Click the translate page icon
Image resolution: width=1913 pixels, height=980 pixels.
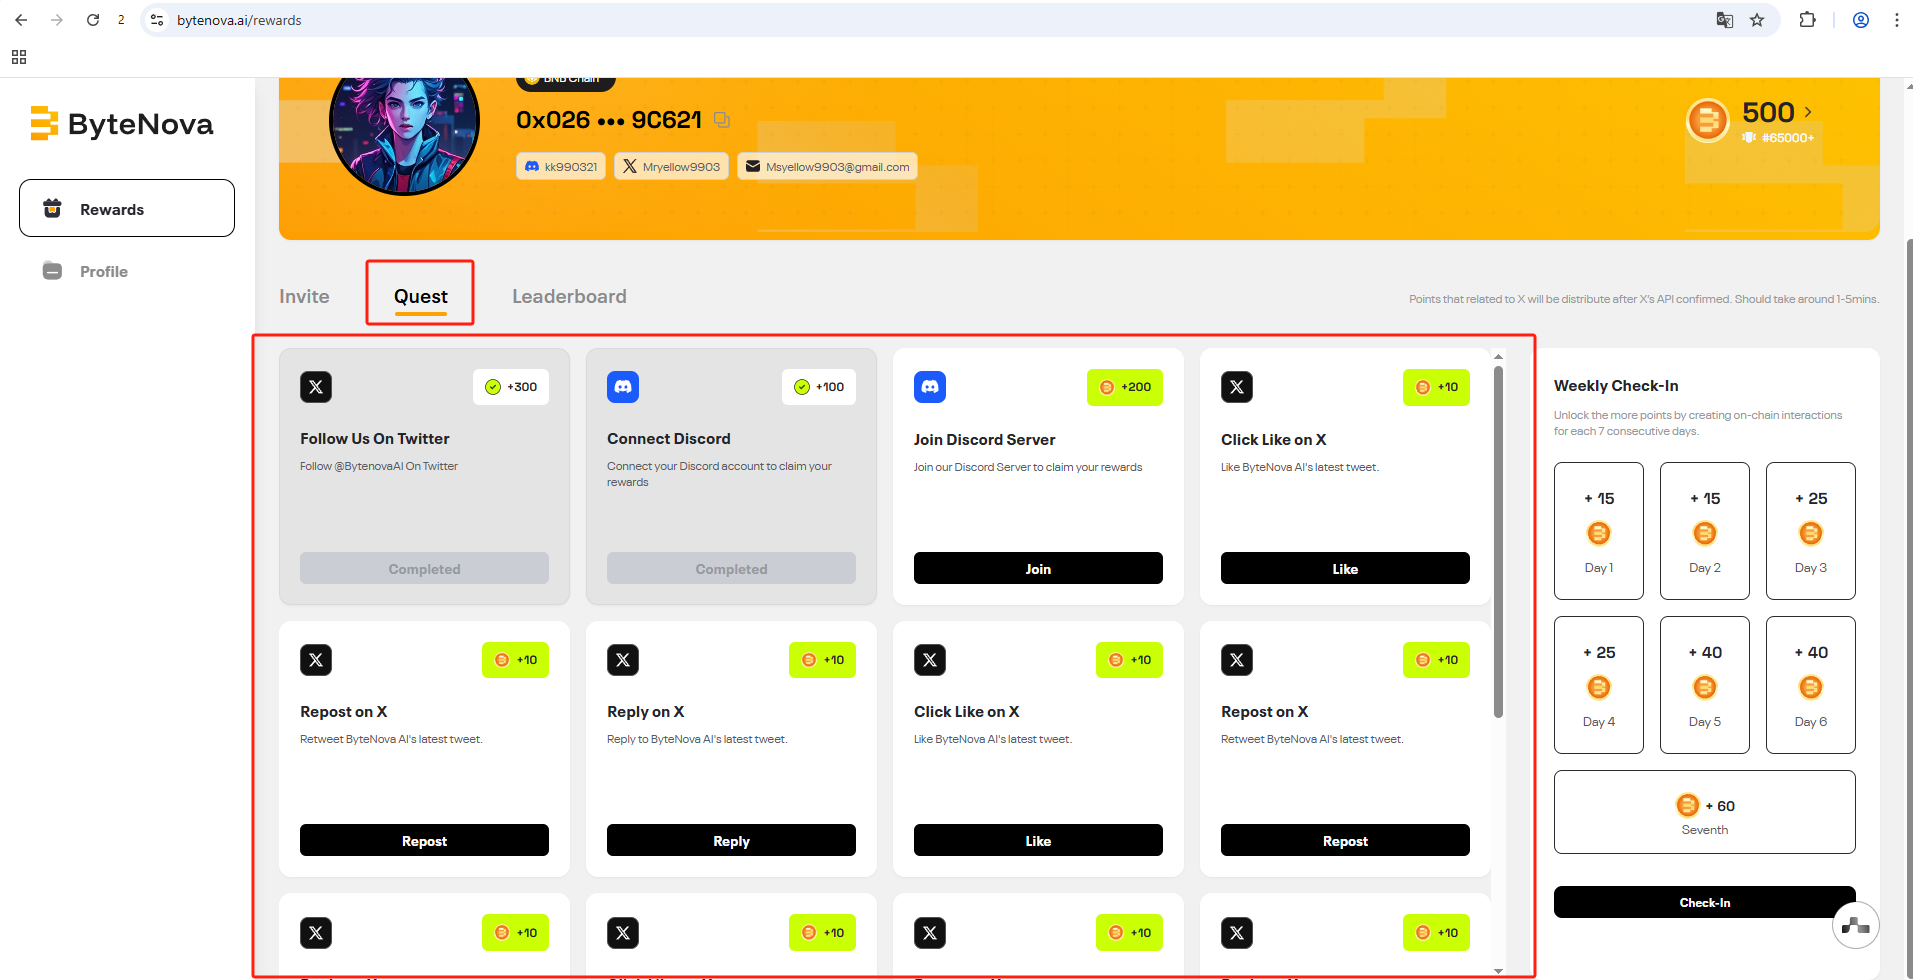(1725, 20)
